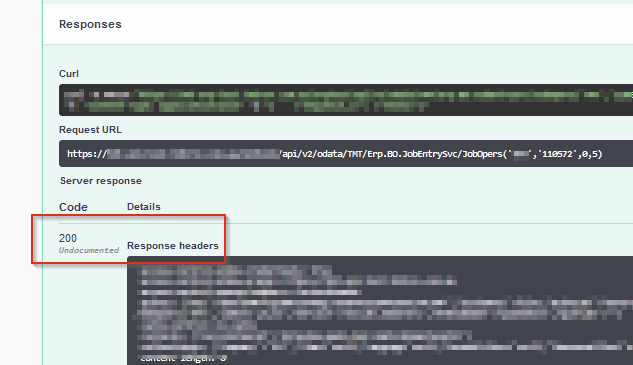Select the Responses section heading
Viewport: 633px width, 365px height.
click(x=90, y=24)
